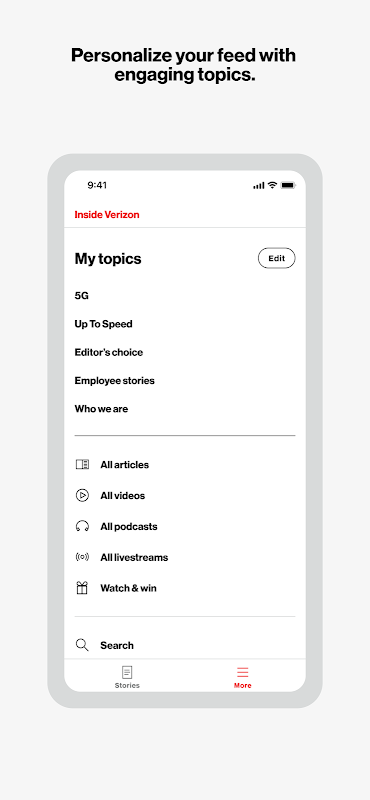Open the 5G topic

[x=82, y=295]
